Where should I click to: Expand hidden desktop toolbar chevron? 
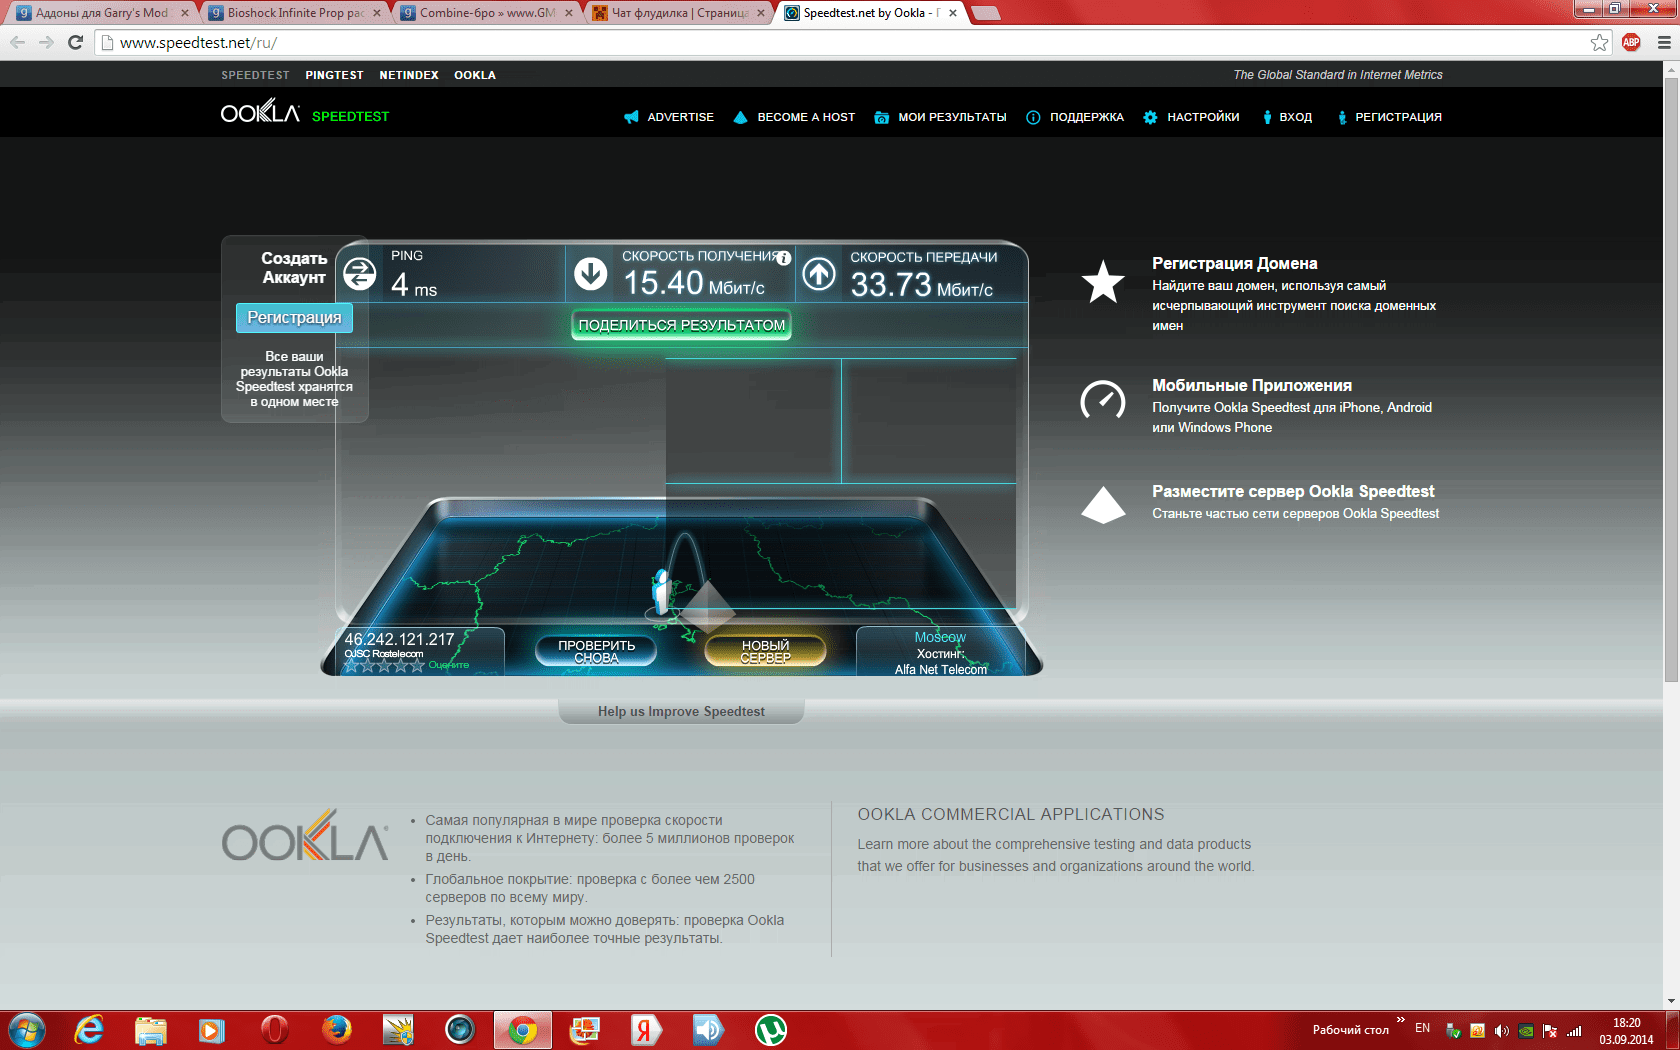1401,1020
